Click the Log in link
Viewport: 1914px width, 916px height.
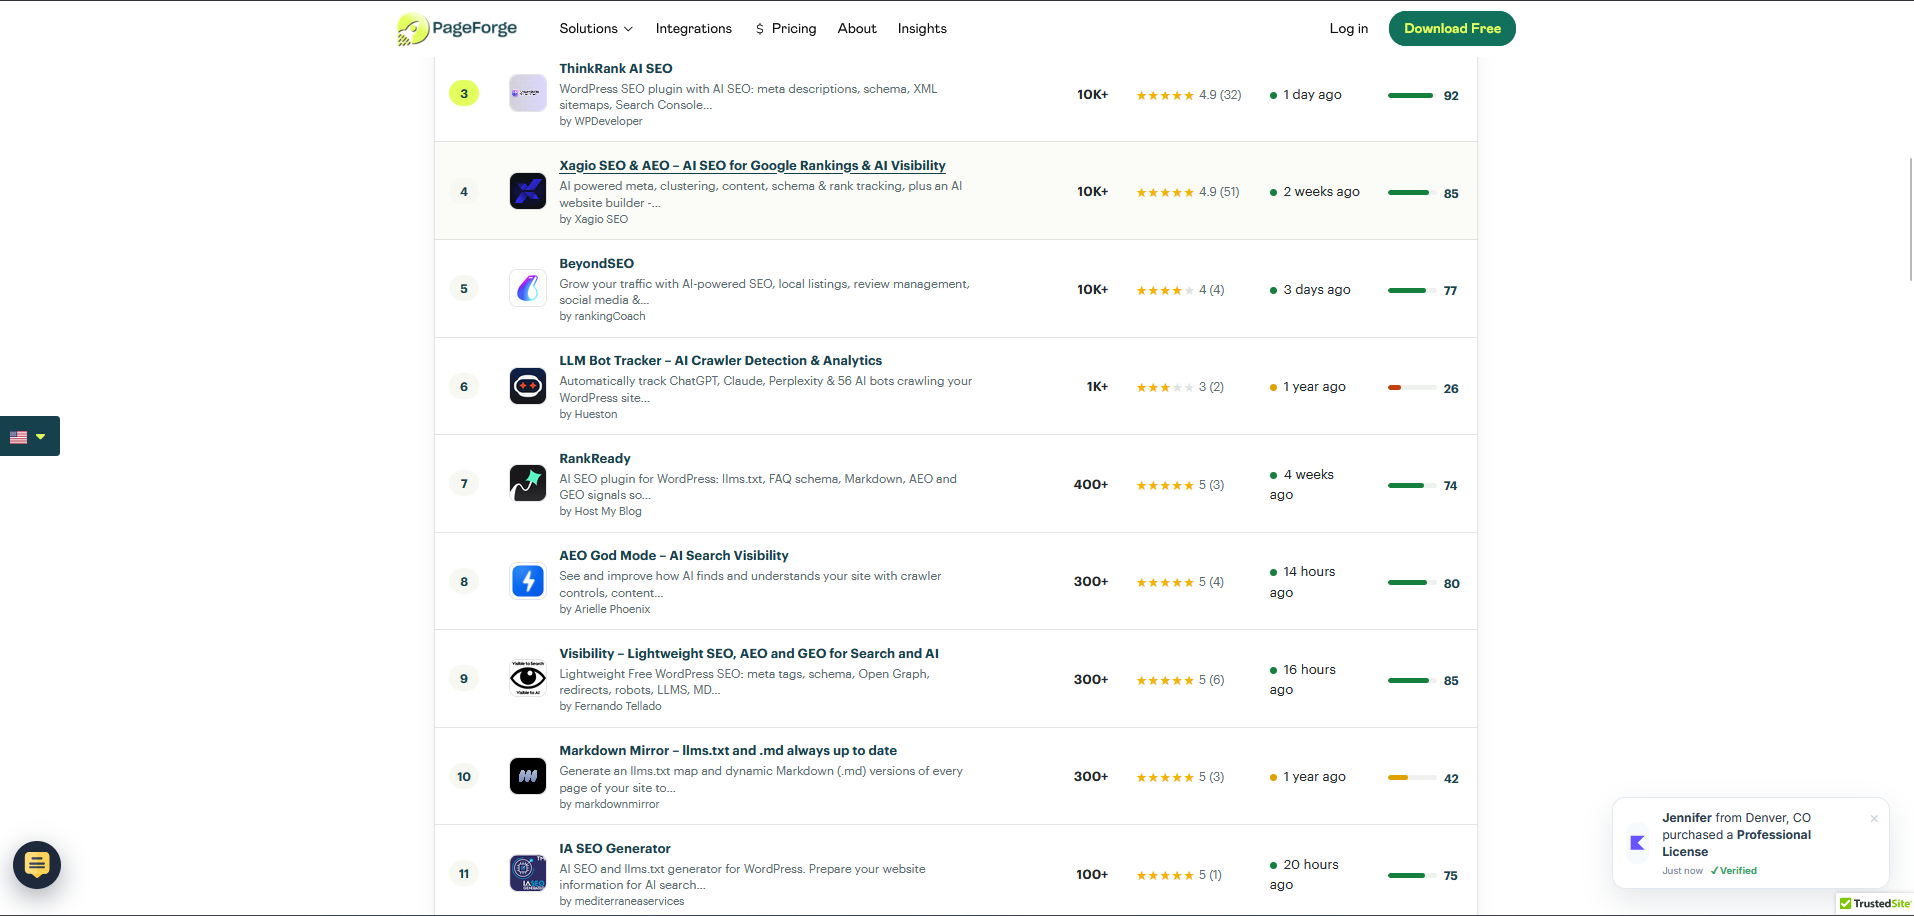point(1349,29)
